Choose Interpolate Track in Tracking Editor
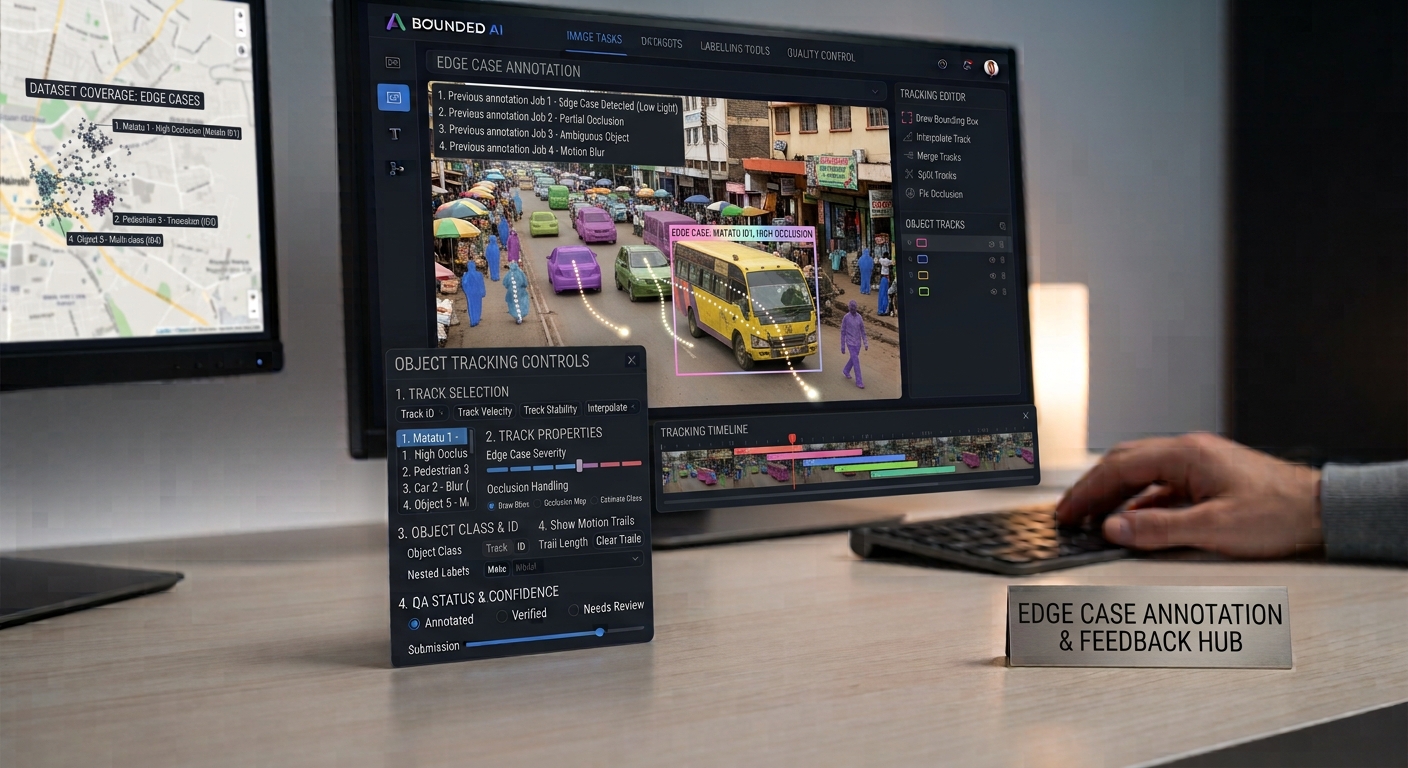The height and width of the screenshot is (768, 1408). click(x=936, y=138)
